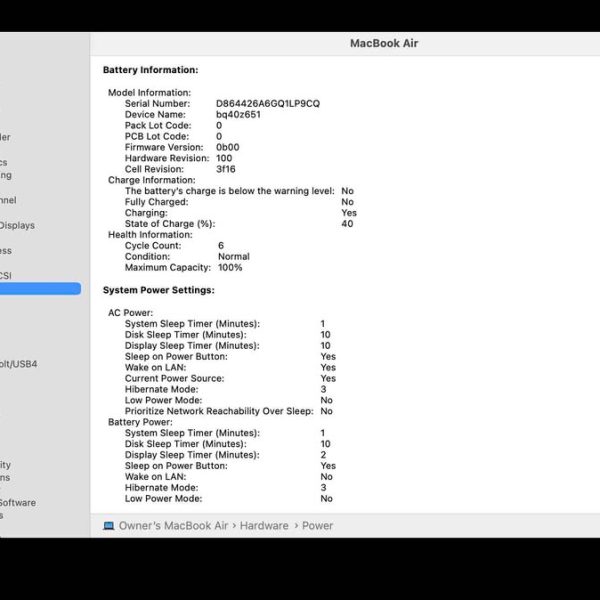Click the laptop icon in path bar
The image size is (600, 600).
109,526
